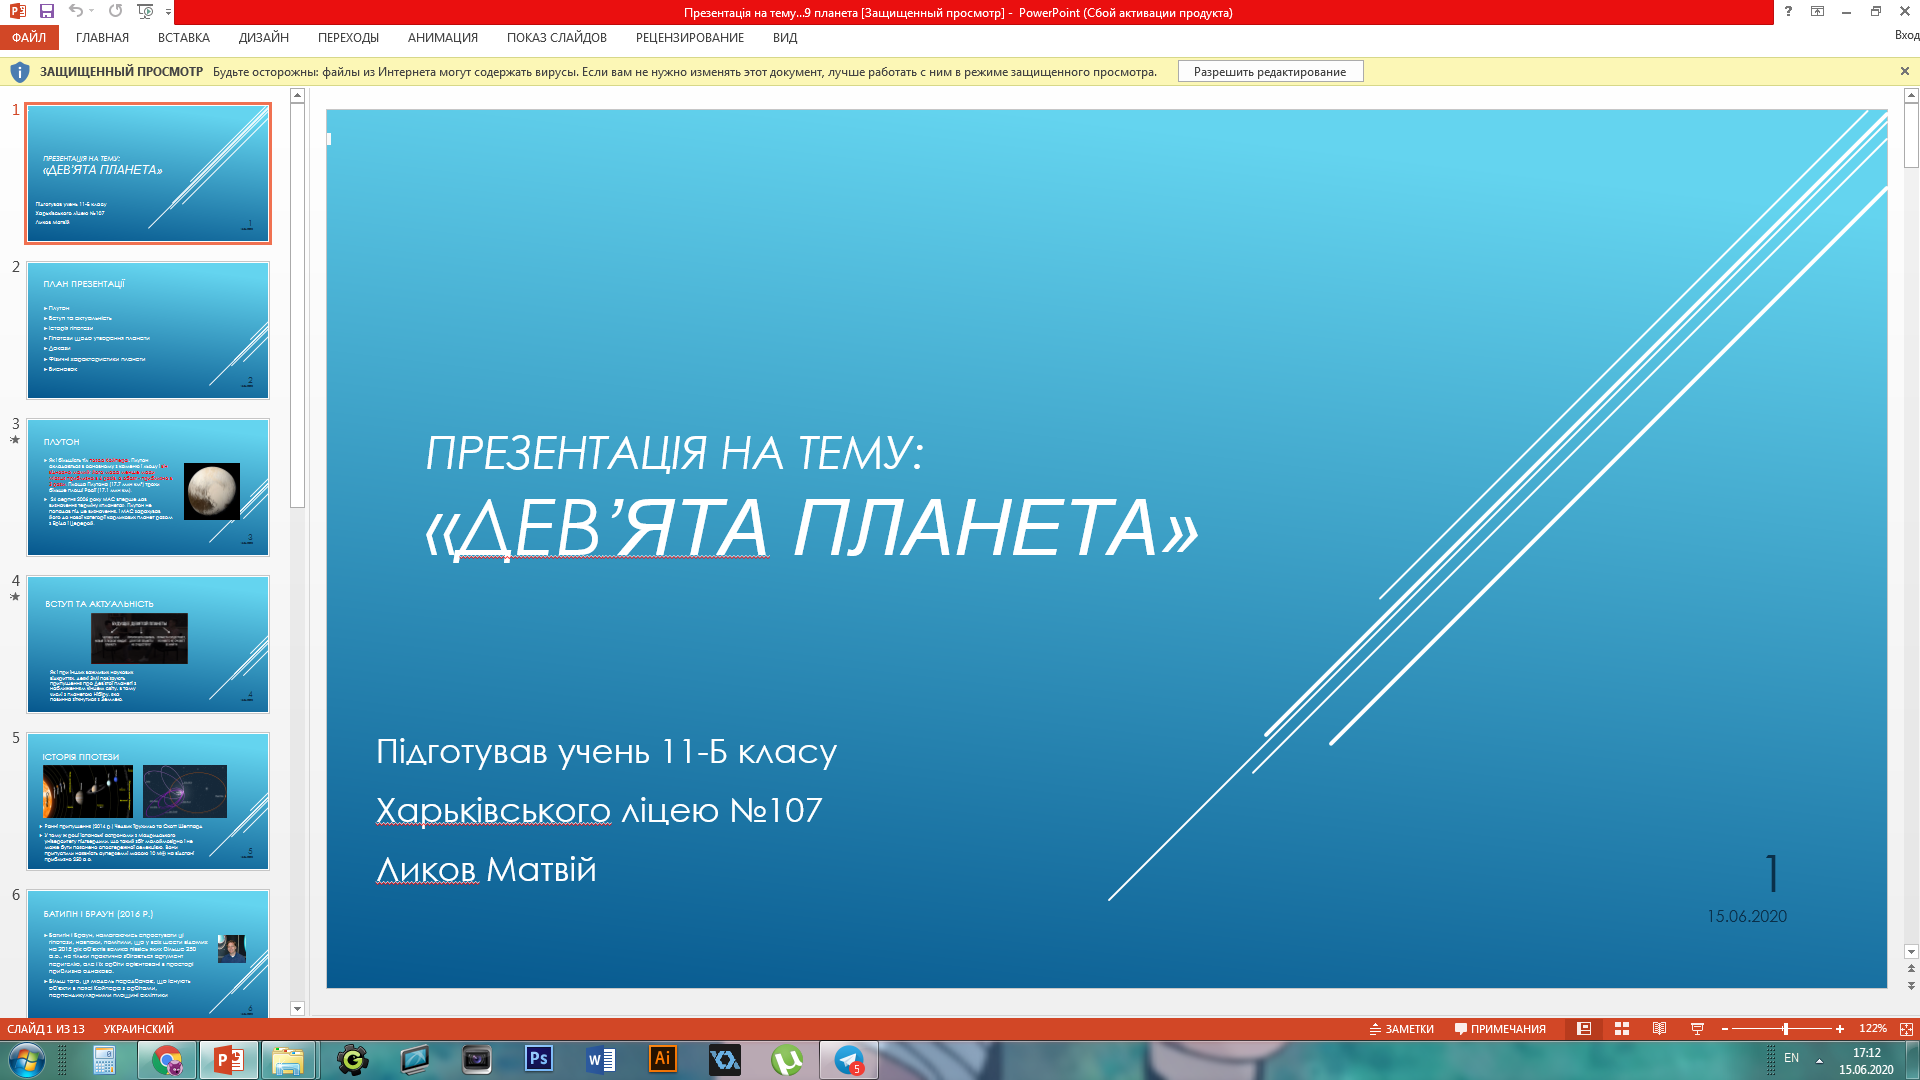
Task: Open Photoshop from the taskbar
Action: tap(539, 1059)
